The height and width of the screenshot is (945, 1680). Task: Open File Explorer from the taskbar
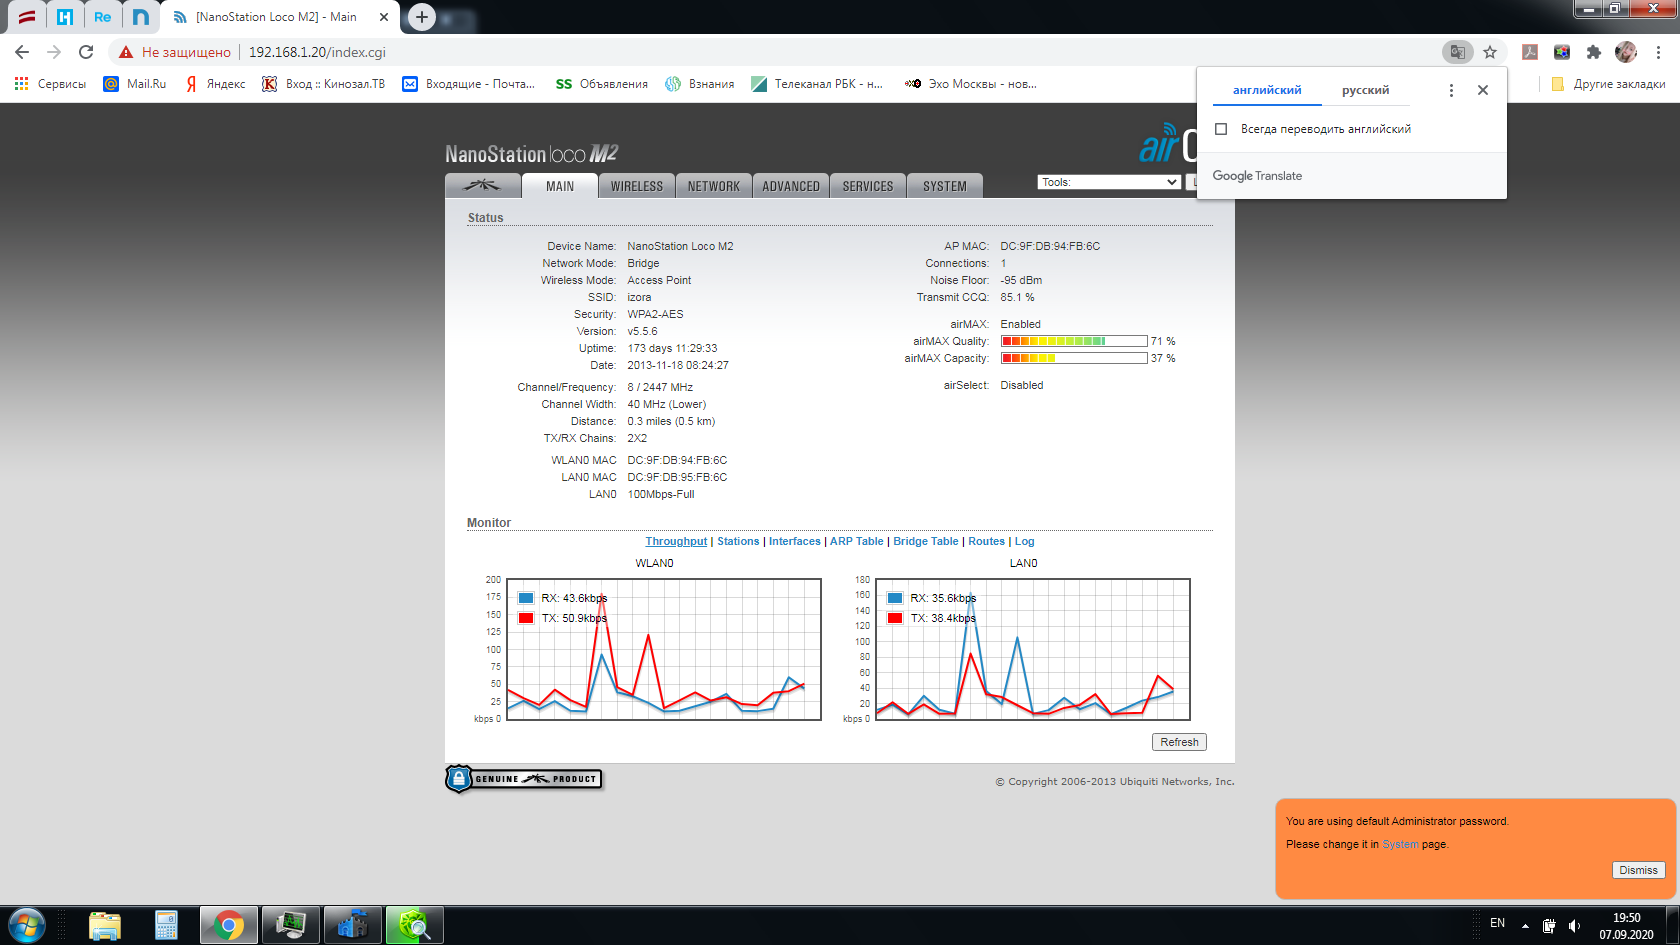point(105,925)
